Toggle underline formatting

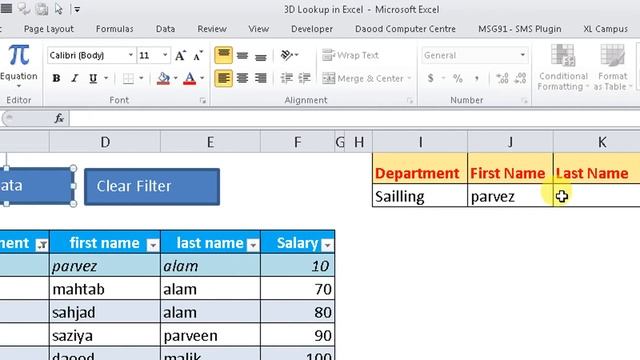pos(93,78)
